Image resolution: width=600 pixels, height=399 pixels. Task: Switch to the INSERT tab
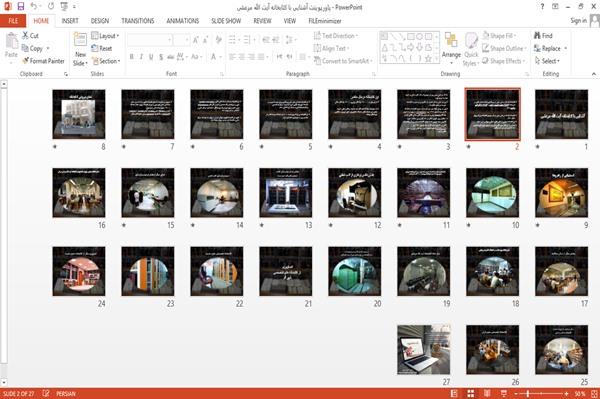point(70,21)
